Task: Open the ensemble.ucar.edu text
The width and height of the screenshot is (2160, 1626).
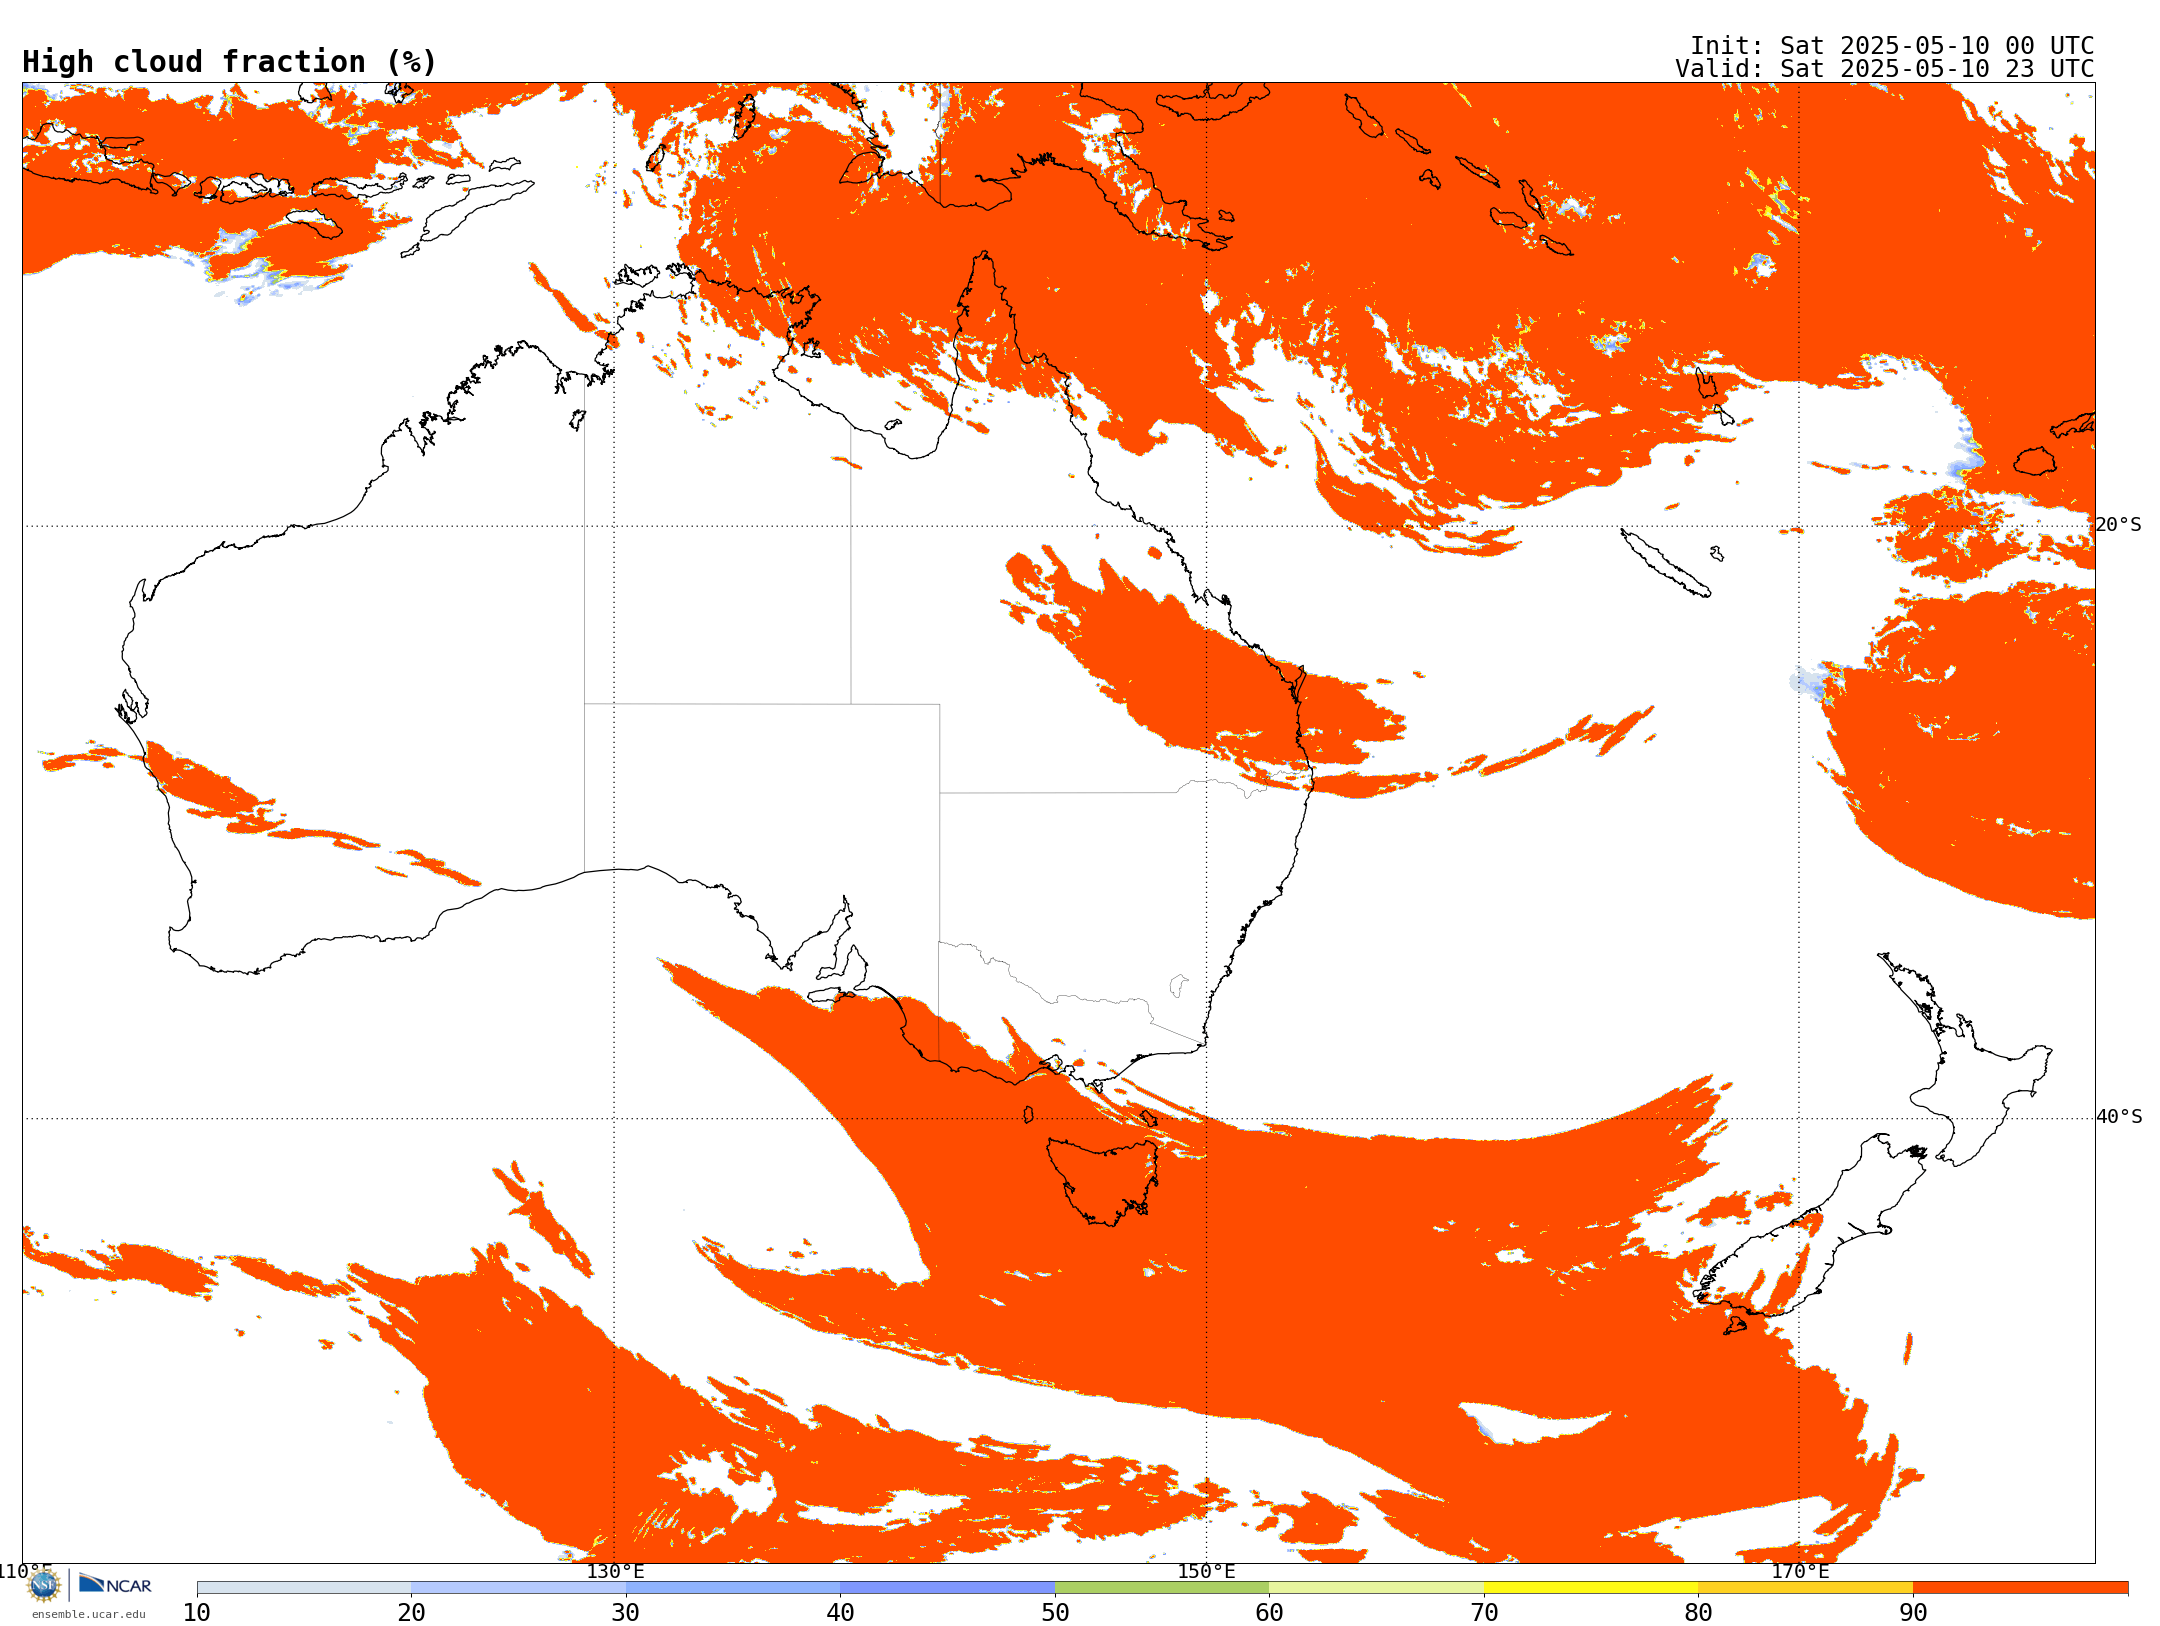Action: pos(88,1614)
